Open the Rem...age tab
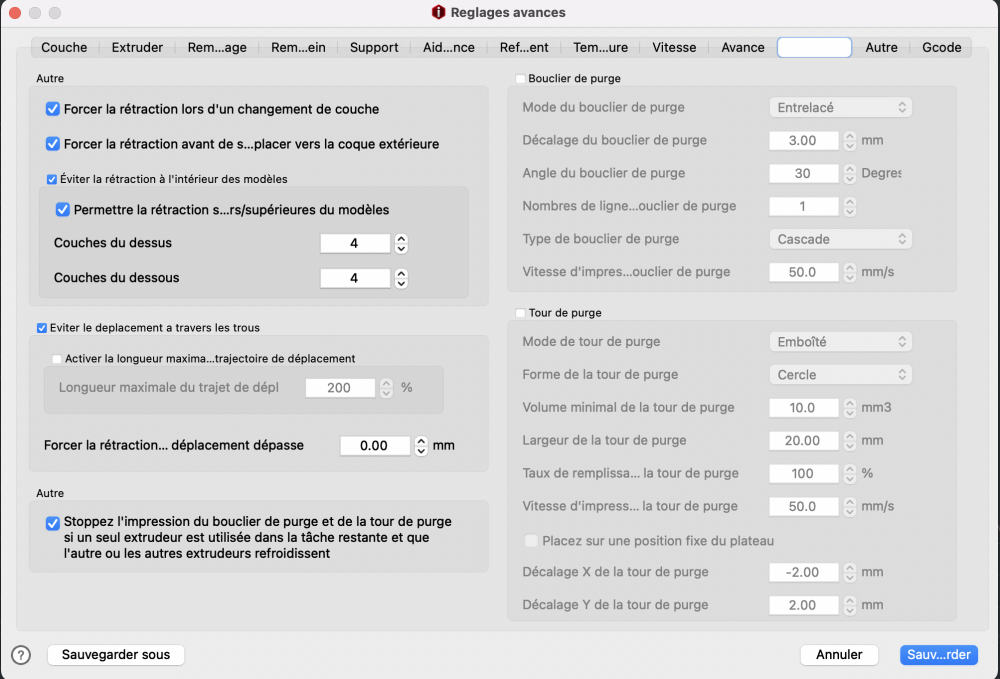Viewport: 1000px width, 679px height. [x=217, y=47]
